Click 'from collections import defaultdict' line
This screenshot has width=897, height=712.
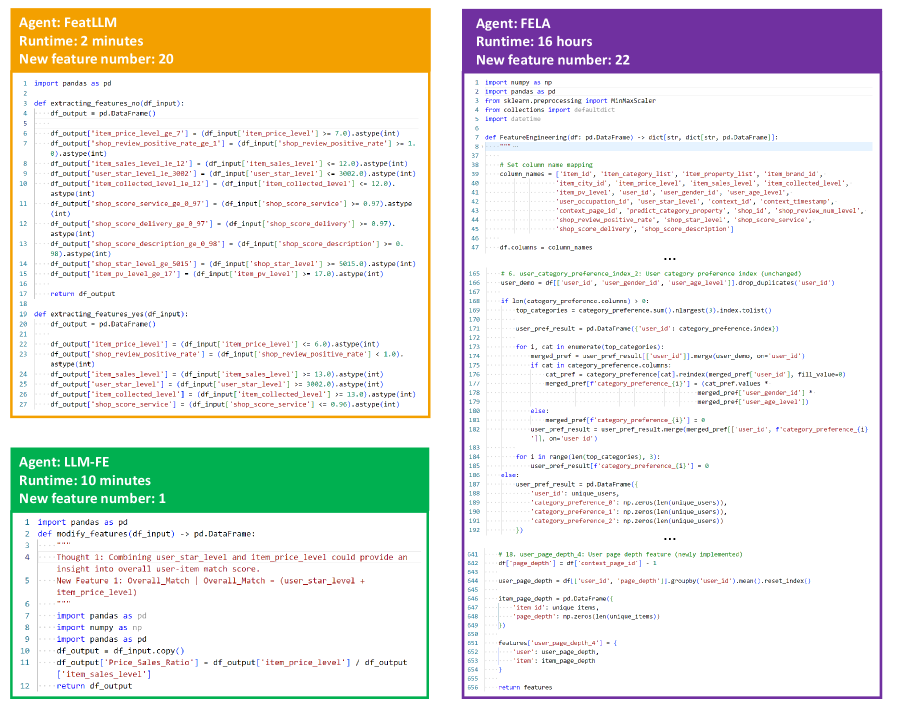550,110
